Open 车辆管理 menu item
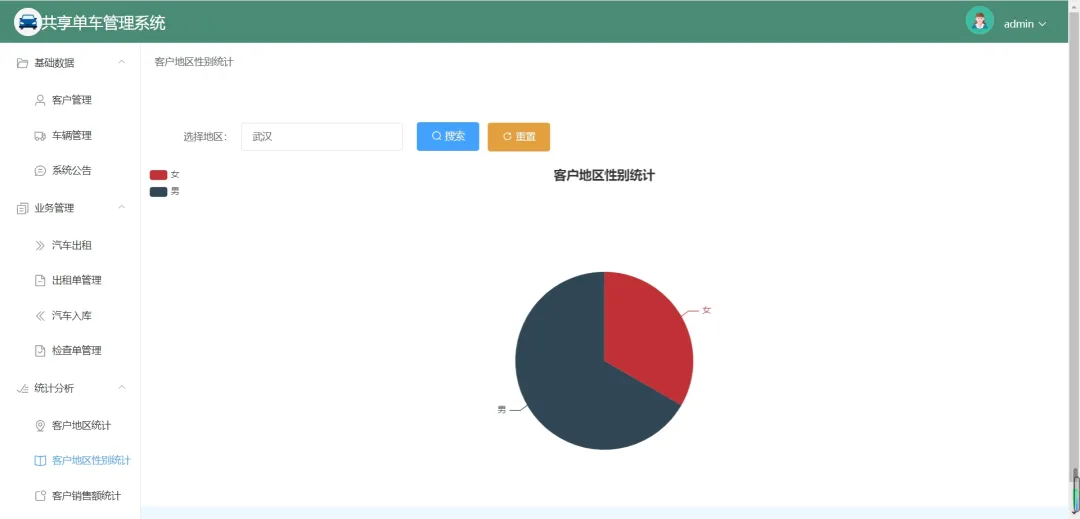1080x519 pixels. [x=70, y=136]
